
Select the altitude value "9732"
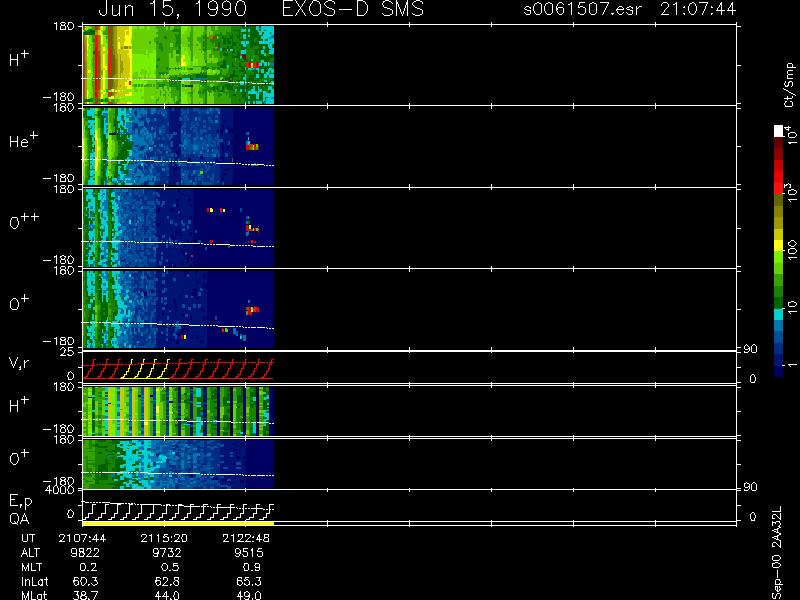[167, 553]
